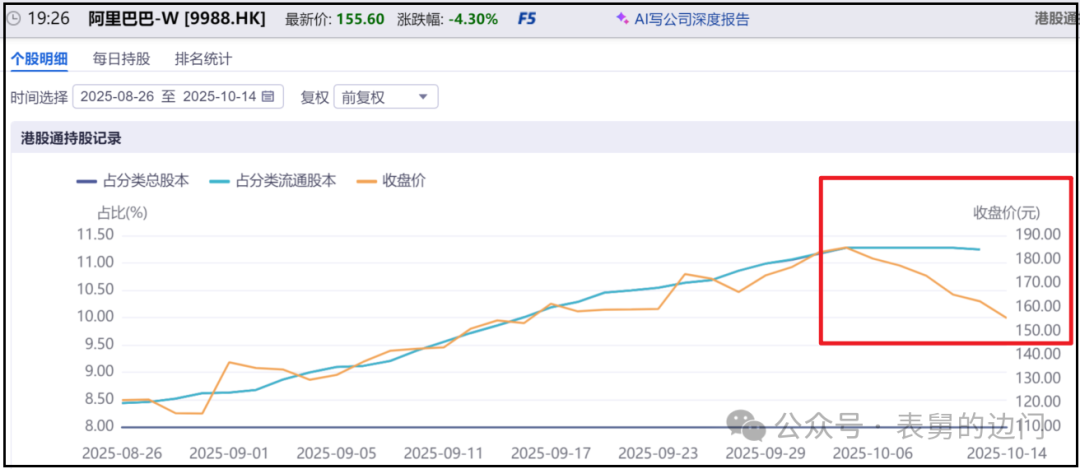Image resolution: width=1080 pixels, height=469 pixels.
Task: Open the calendar icon in date range field
Action: click(x=269, y=97)
